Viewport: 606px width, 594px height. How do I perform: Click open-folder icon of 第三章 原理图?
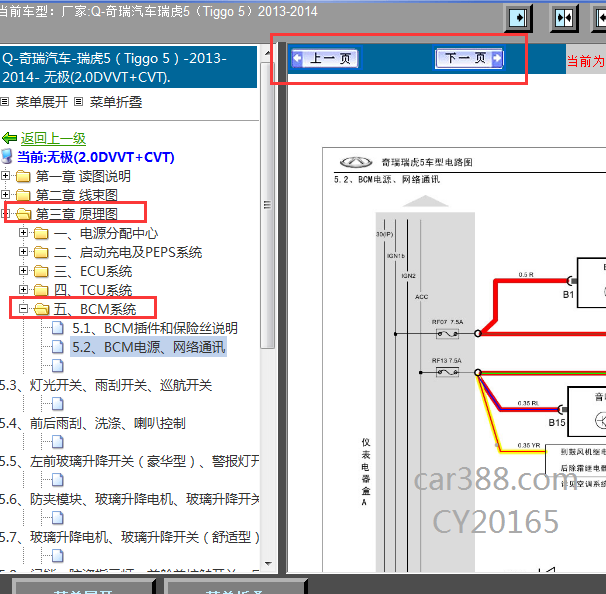(x=23, y=214)
